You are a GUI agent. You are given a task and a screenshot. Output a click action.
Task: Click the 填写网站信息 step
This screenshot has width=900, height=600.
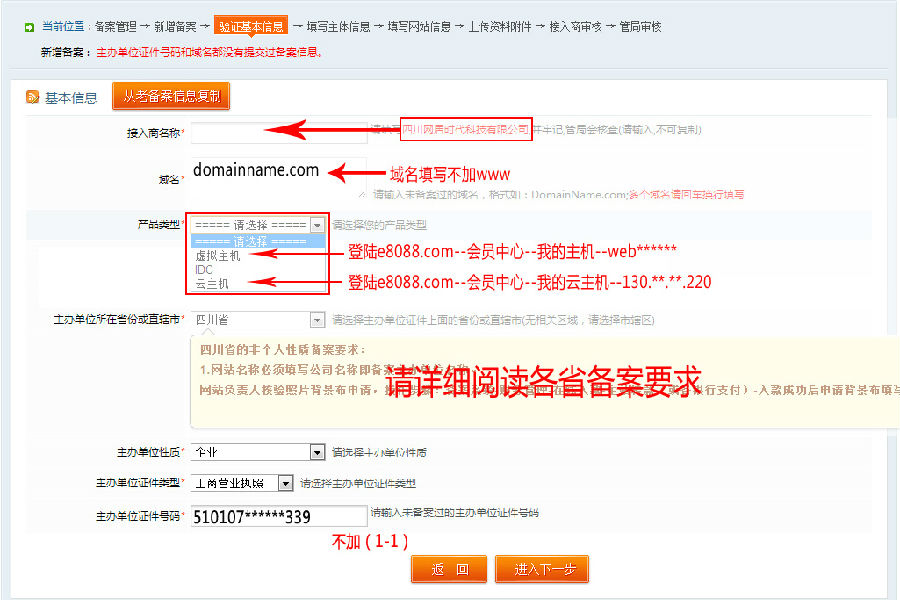(419, 27)
